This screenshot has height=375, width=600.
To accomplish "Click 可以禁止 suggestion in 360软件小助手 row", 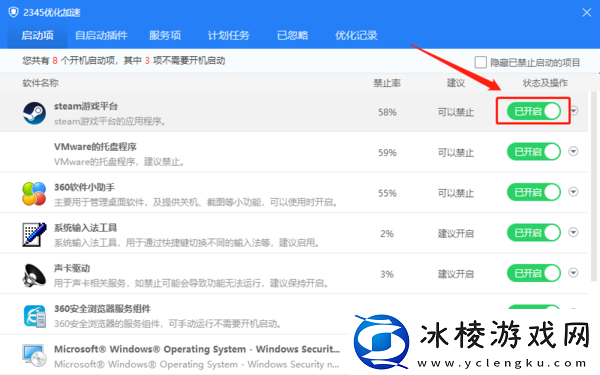I will 456,193.
